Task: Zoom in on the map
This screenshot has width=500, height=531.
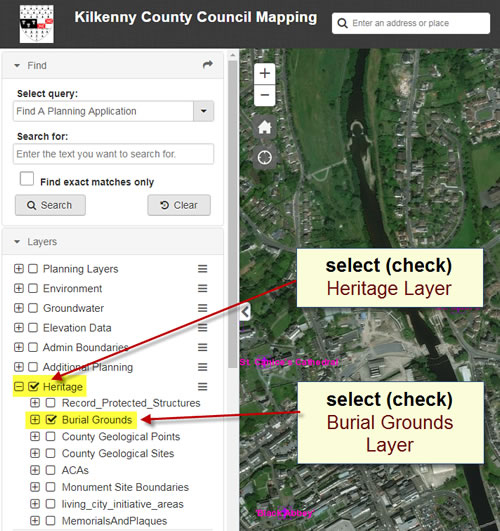Action: pyautogui.click(x=265, y=73)
